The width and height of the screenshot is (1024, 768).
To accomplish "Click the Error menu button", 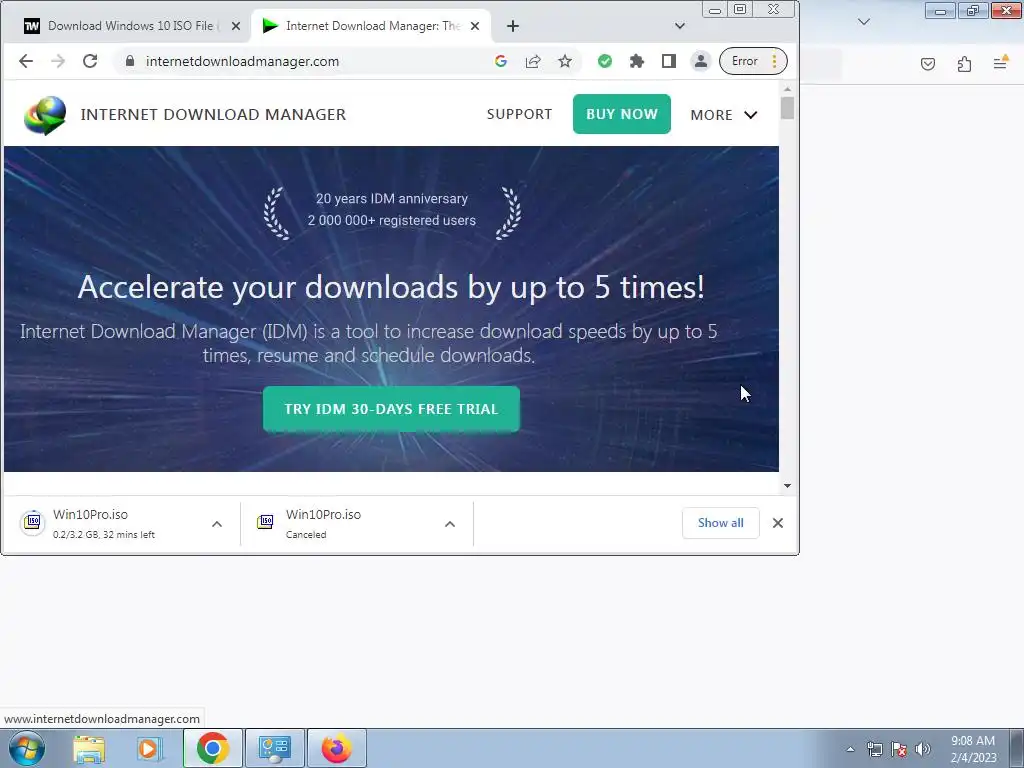I will point(754,61).
